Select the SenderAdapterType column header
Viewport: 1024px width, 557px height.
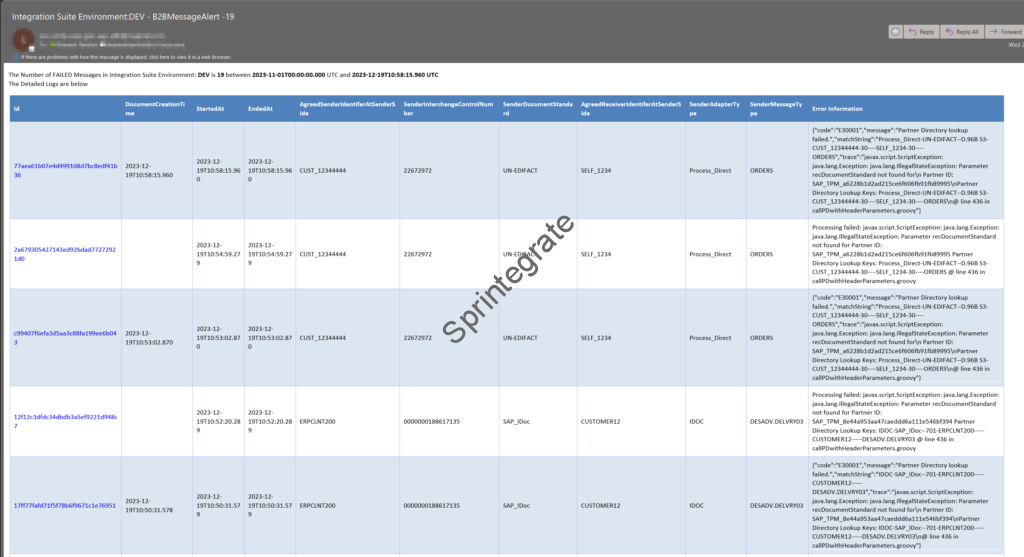[712, 108]
